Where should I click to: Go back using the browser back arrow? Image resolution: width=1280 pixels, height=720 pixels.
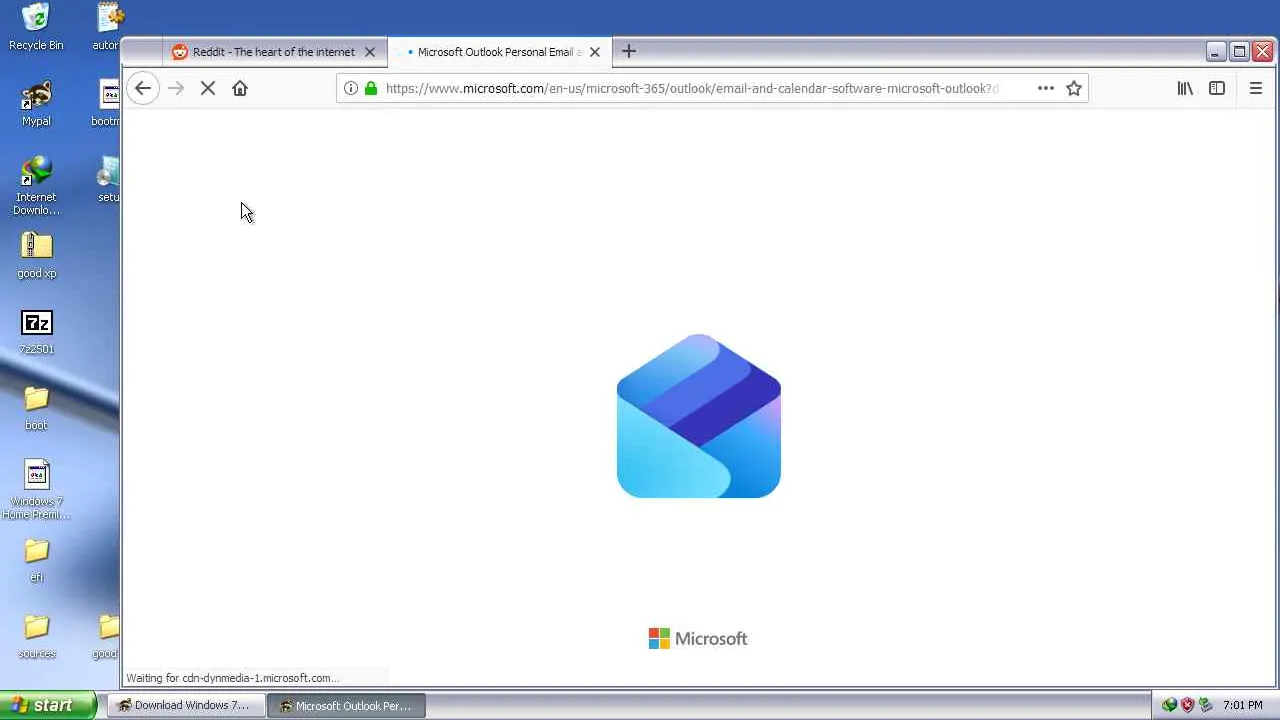coord(143,88)
